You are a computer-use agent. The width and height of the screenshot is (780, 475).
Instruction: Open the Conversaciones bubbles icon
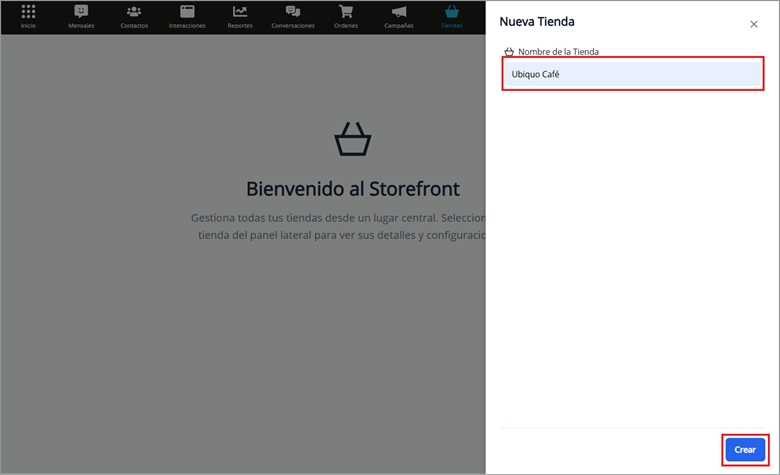(x=293, y=12)
